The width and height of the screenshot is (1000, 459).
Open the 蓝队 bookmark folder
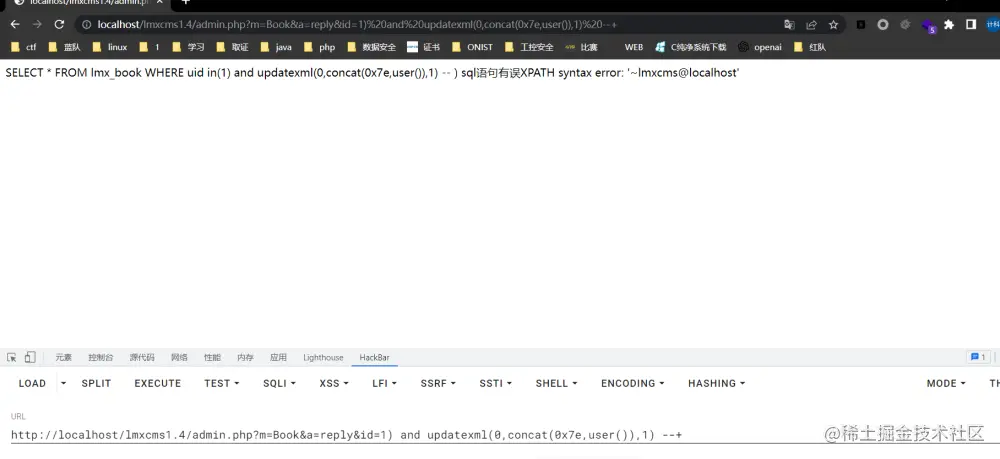coord(64,47)
